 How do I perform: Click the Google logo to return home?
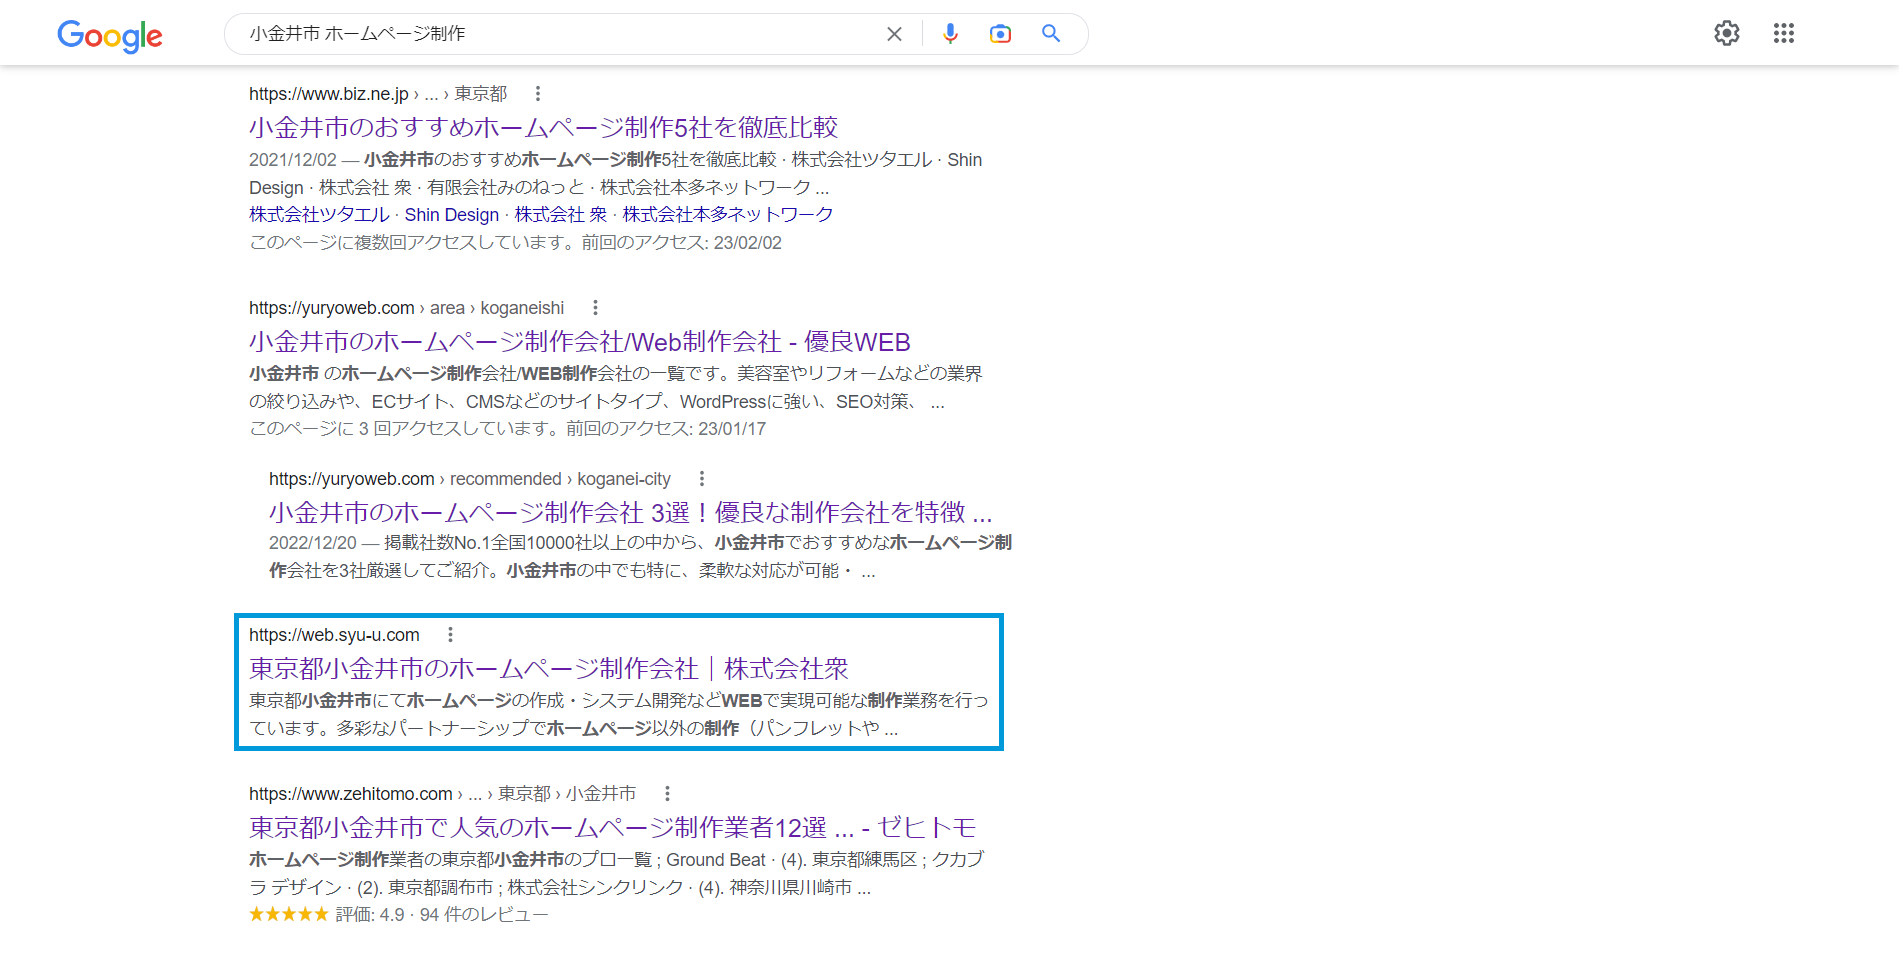point(110,36)
